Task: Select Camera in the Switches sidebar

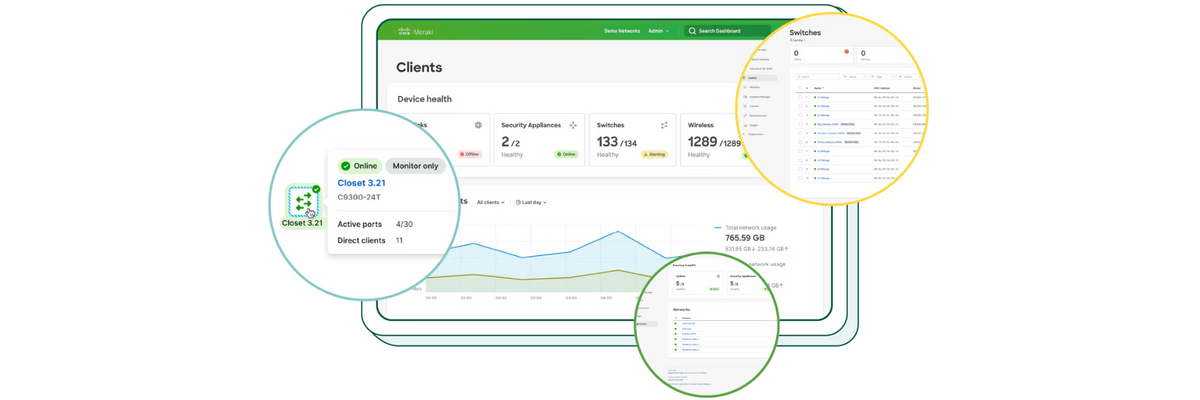Action: [x=753, y=105]
